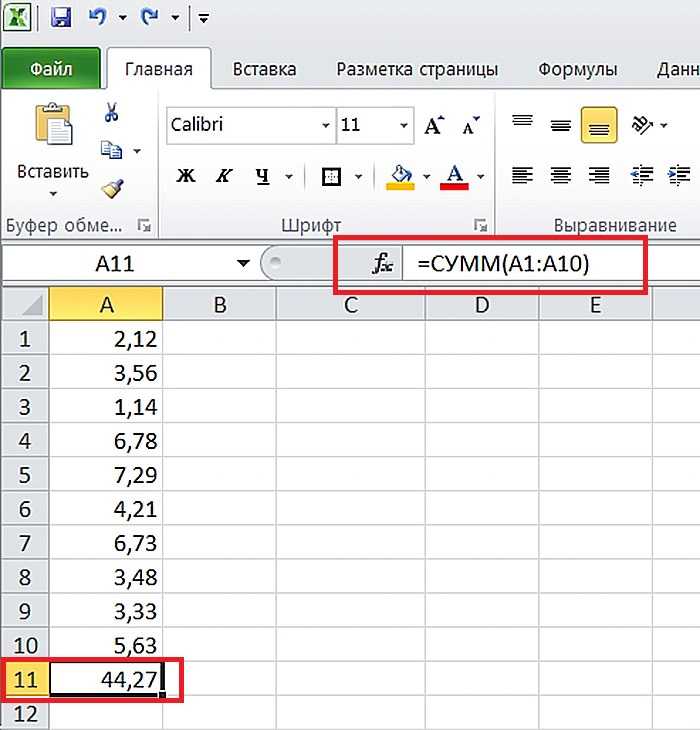The height and width of the screenshot is (730, 700).
Task: Open the Copy options dropdown arrow
Action: click(x=137, y=151)
